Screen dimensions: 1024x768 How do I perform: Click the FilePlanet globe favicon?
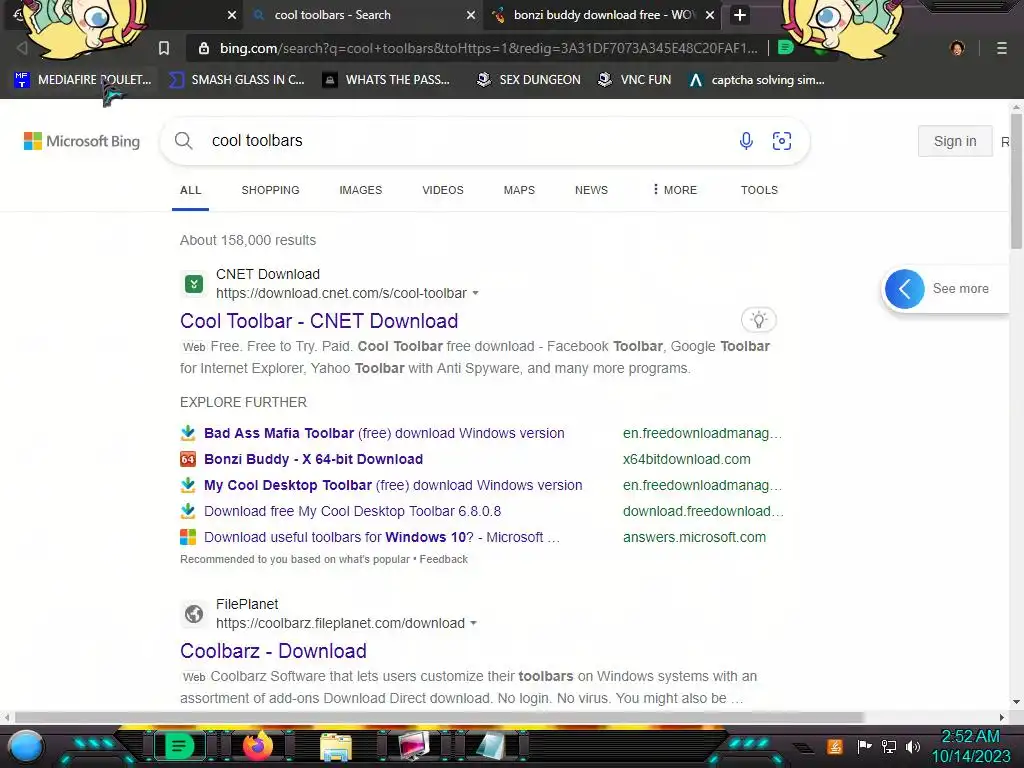point(193,614)
